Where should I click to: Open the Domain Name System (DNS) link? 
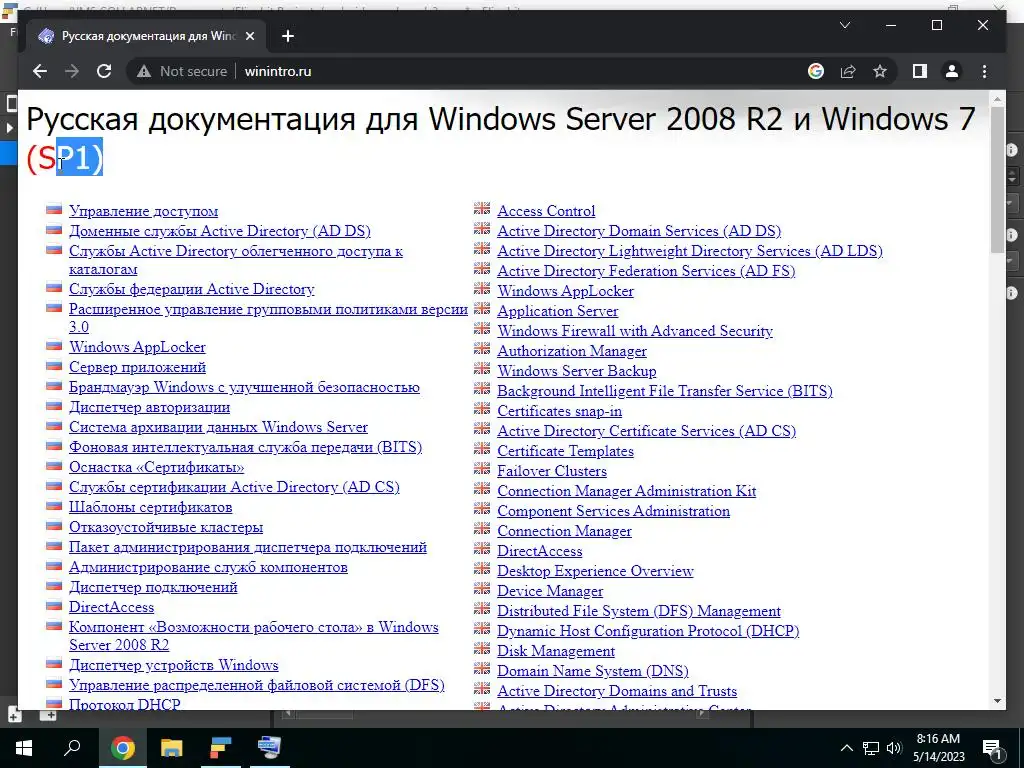tap(593, 671)
